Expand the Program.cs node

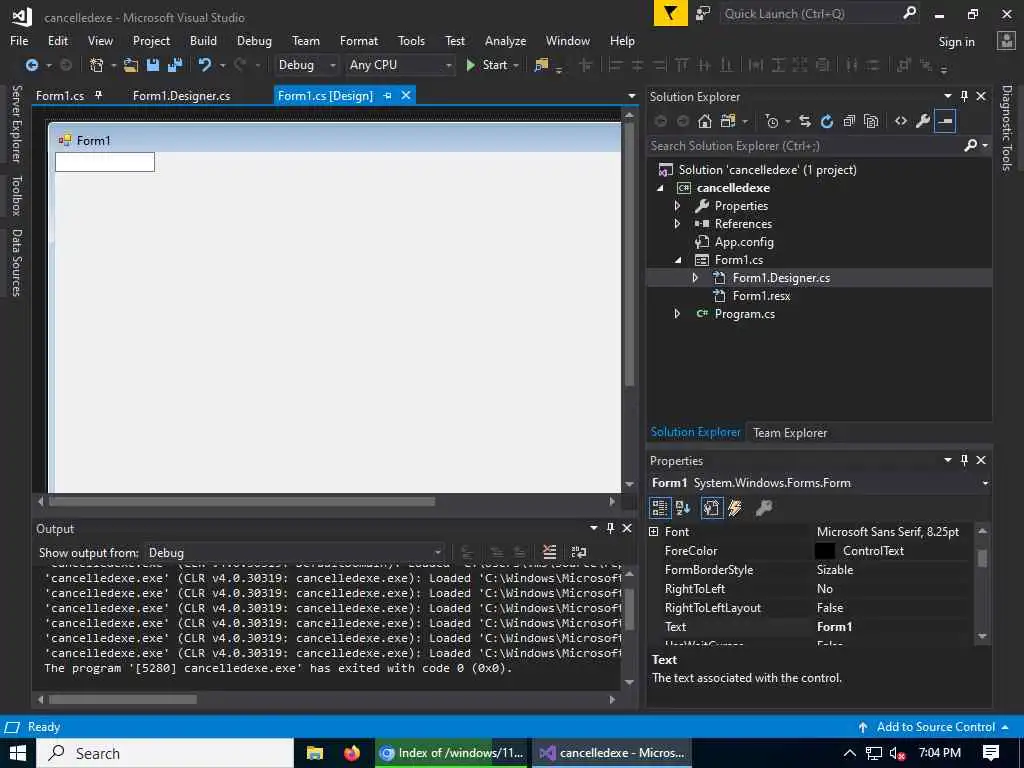(677, 314)
